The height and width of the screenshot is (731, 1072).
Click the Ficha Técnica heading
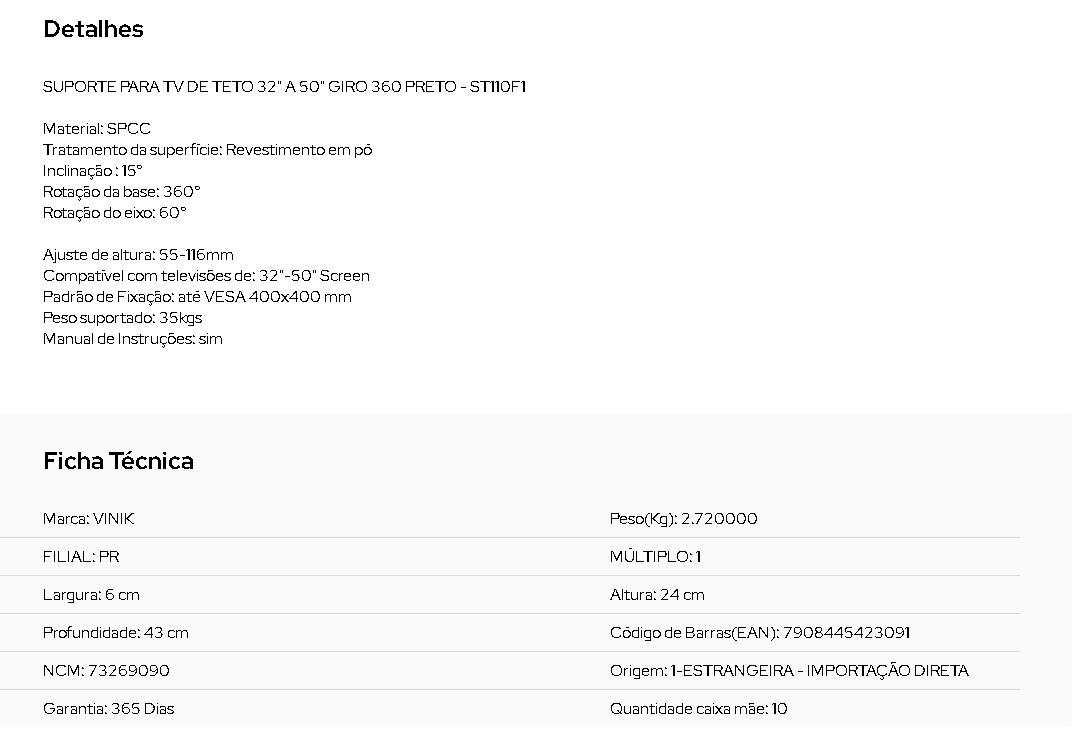point(118,461)
